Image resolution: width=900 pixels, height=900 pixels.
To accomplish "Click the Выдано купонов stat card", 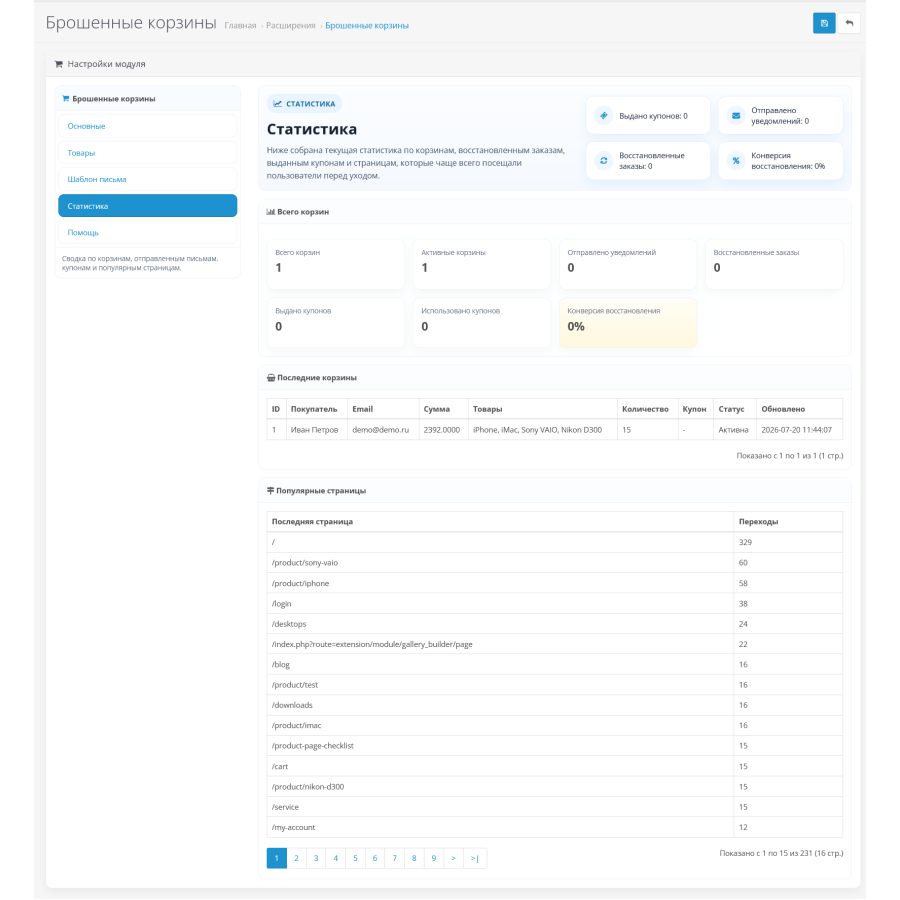I will point(336,323).
